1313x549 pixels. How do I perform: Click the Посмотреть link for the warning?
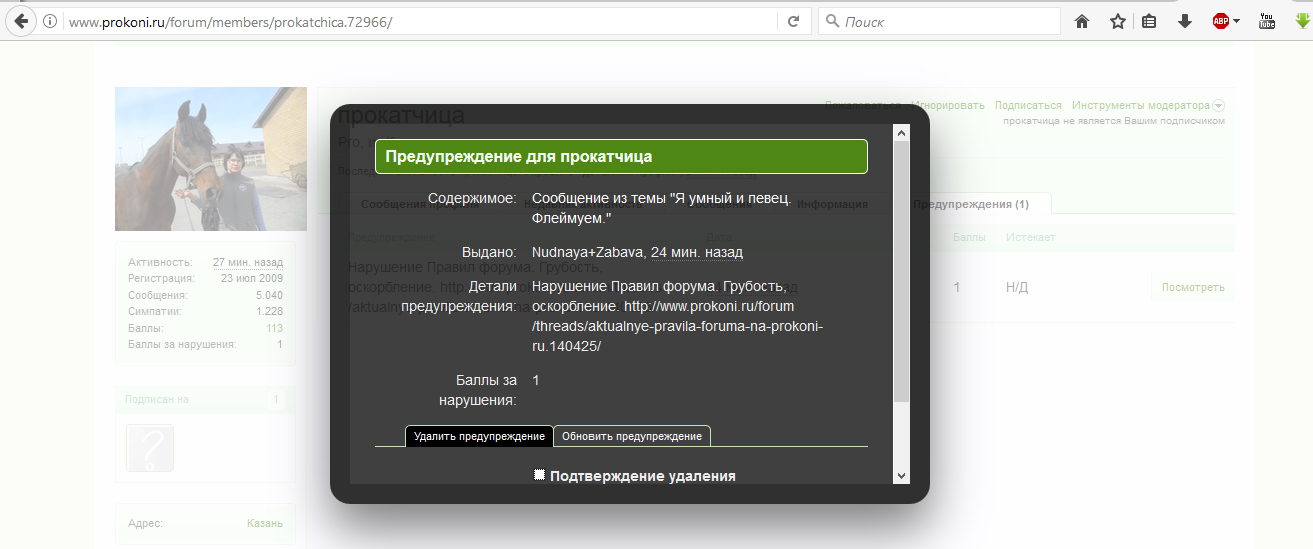(1192, 287)
